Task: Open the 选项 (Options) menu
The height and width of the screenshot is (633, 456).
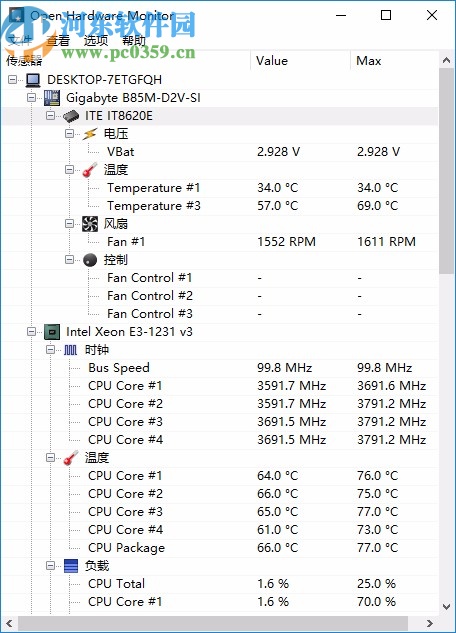Action: click(96, 40)
